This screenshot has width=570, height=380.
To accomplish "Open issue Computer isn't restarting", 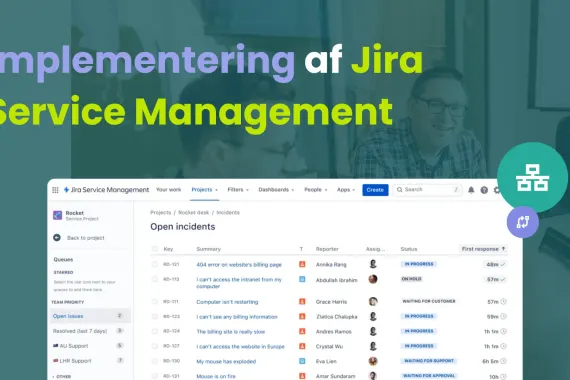I will (x=227, y=302).
